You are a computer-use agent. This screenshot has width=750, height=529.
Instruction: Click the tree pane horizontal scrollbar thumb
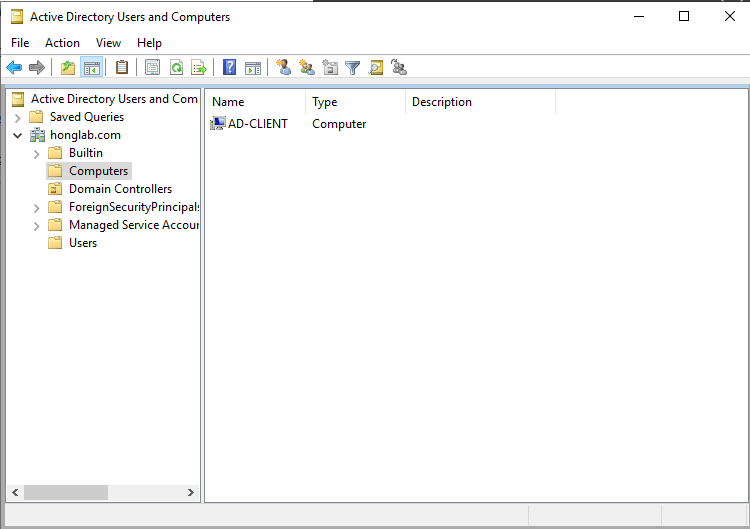pyautogui.click(x=66, y=492)
